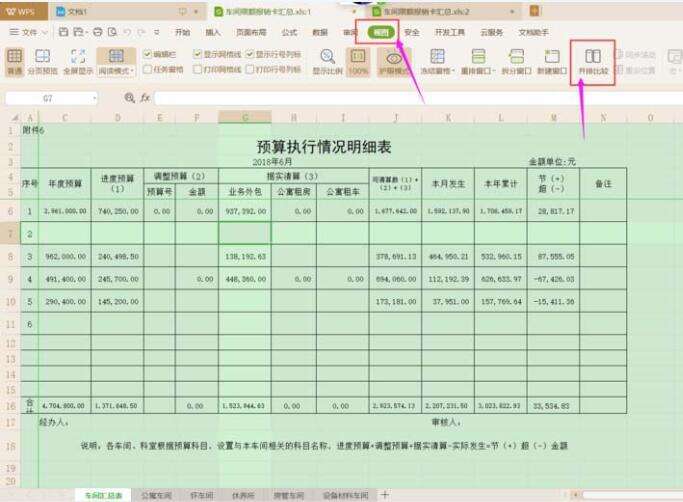683x502 pixels.
Task: Click the horizontal scrollbar at the bottom
Action: pyautogui.click(x=632, y=495)
